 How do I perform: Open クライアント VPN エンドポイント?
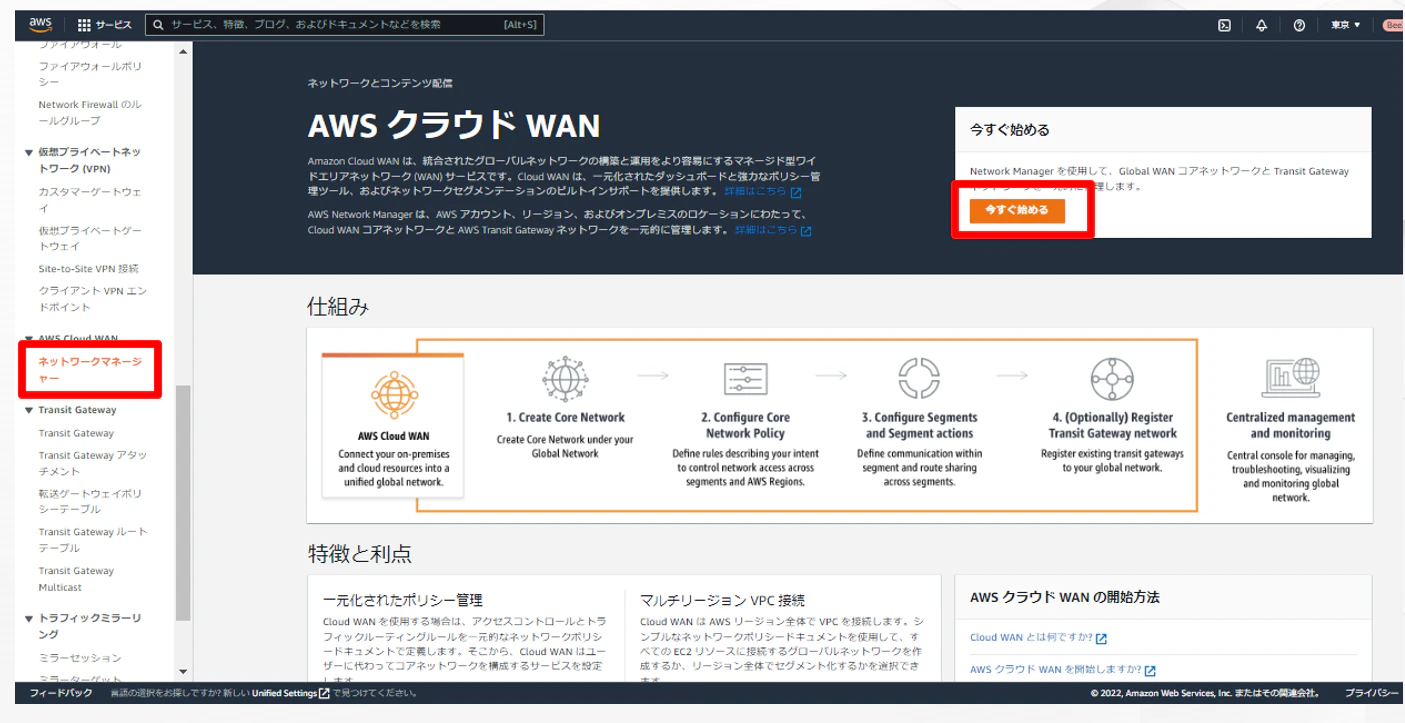(92, 299)
